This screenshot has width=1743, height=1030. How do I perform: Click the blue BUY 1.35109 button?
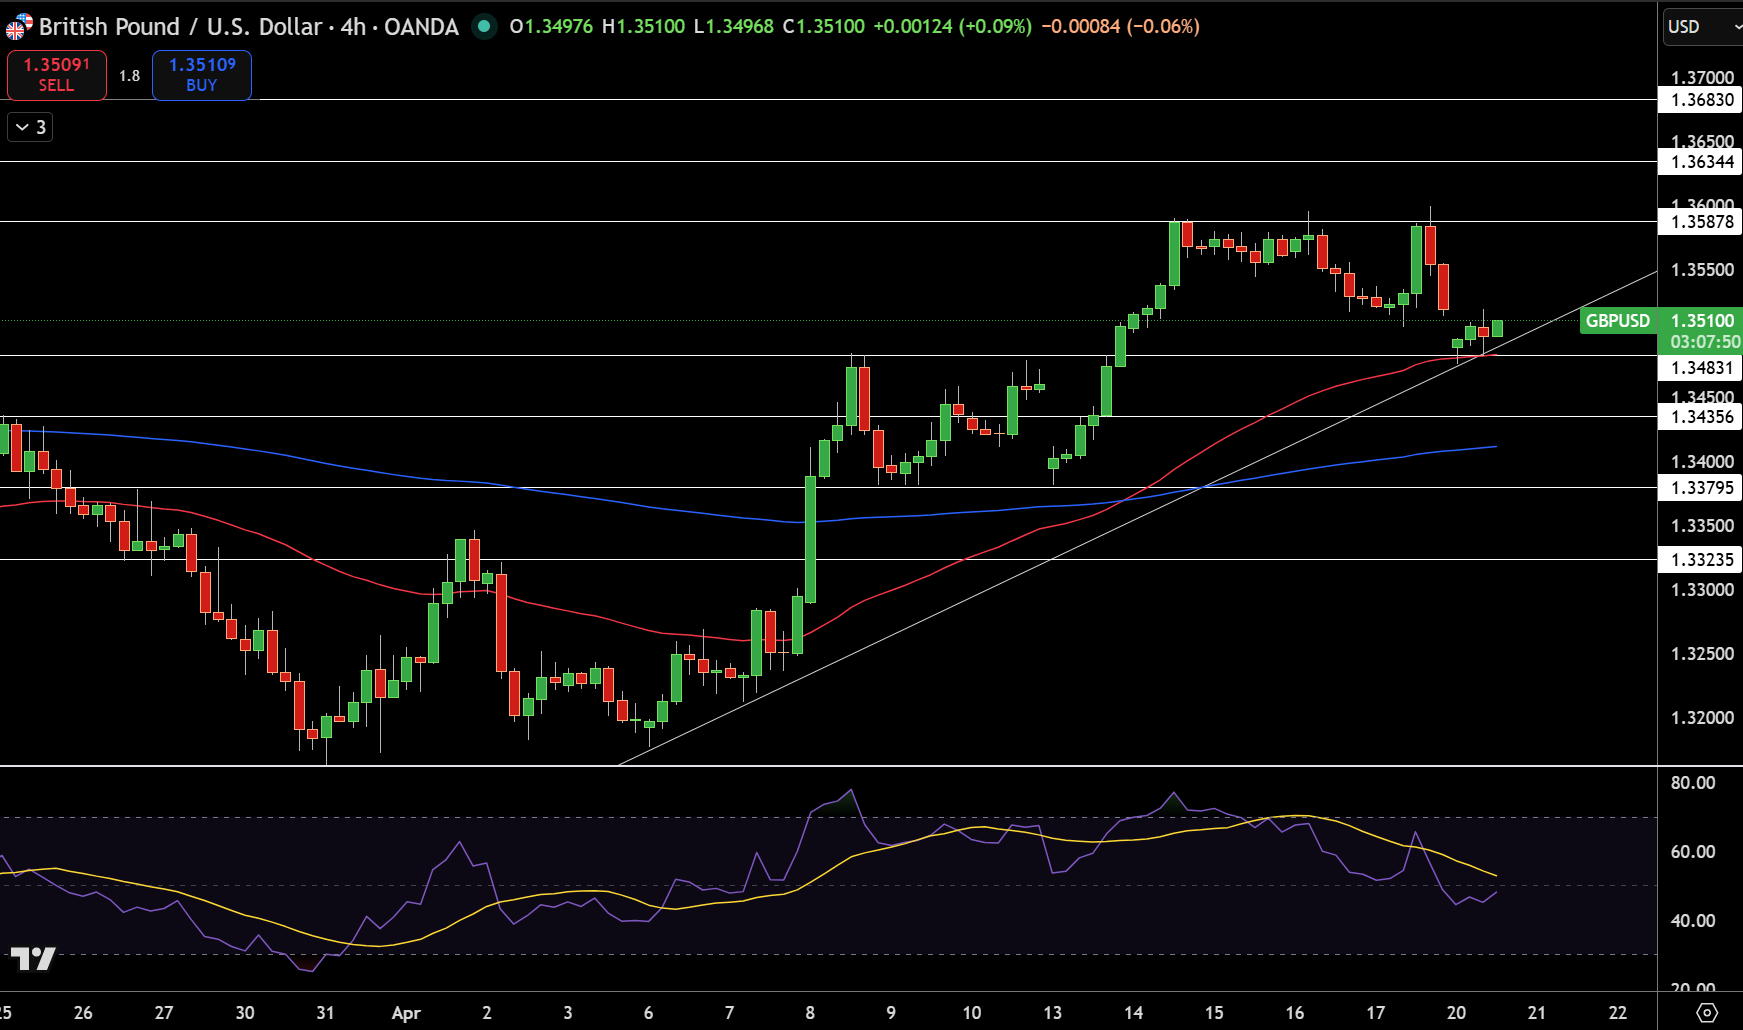pos(202,75)
